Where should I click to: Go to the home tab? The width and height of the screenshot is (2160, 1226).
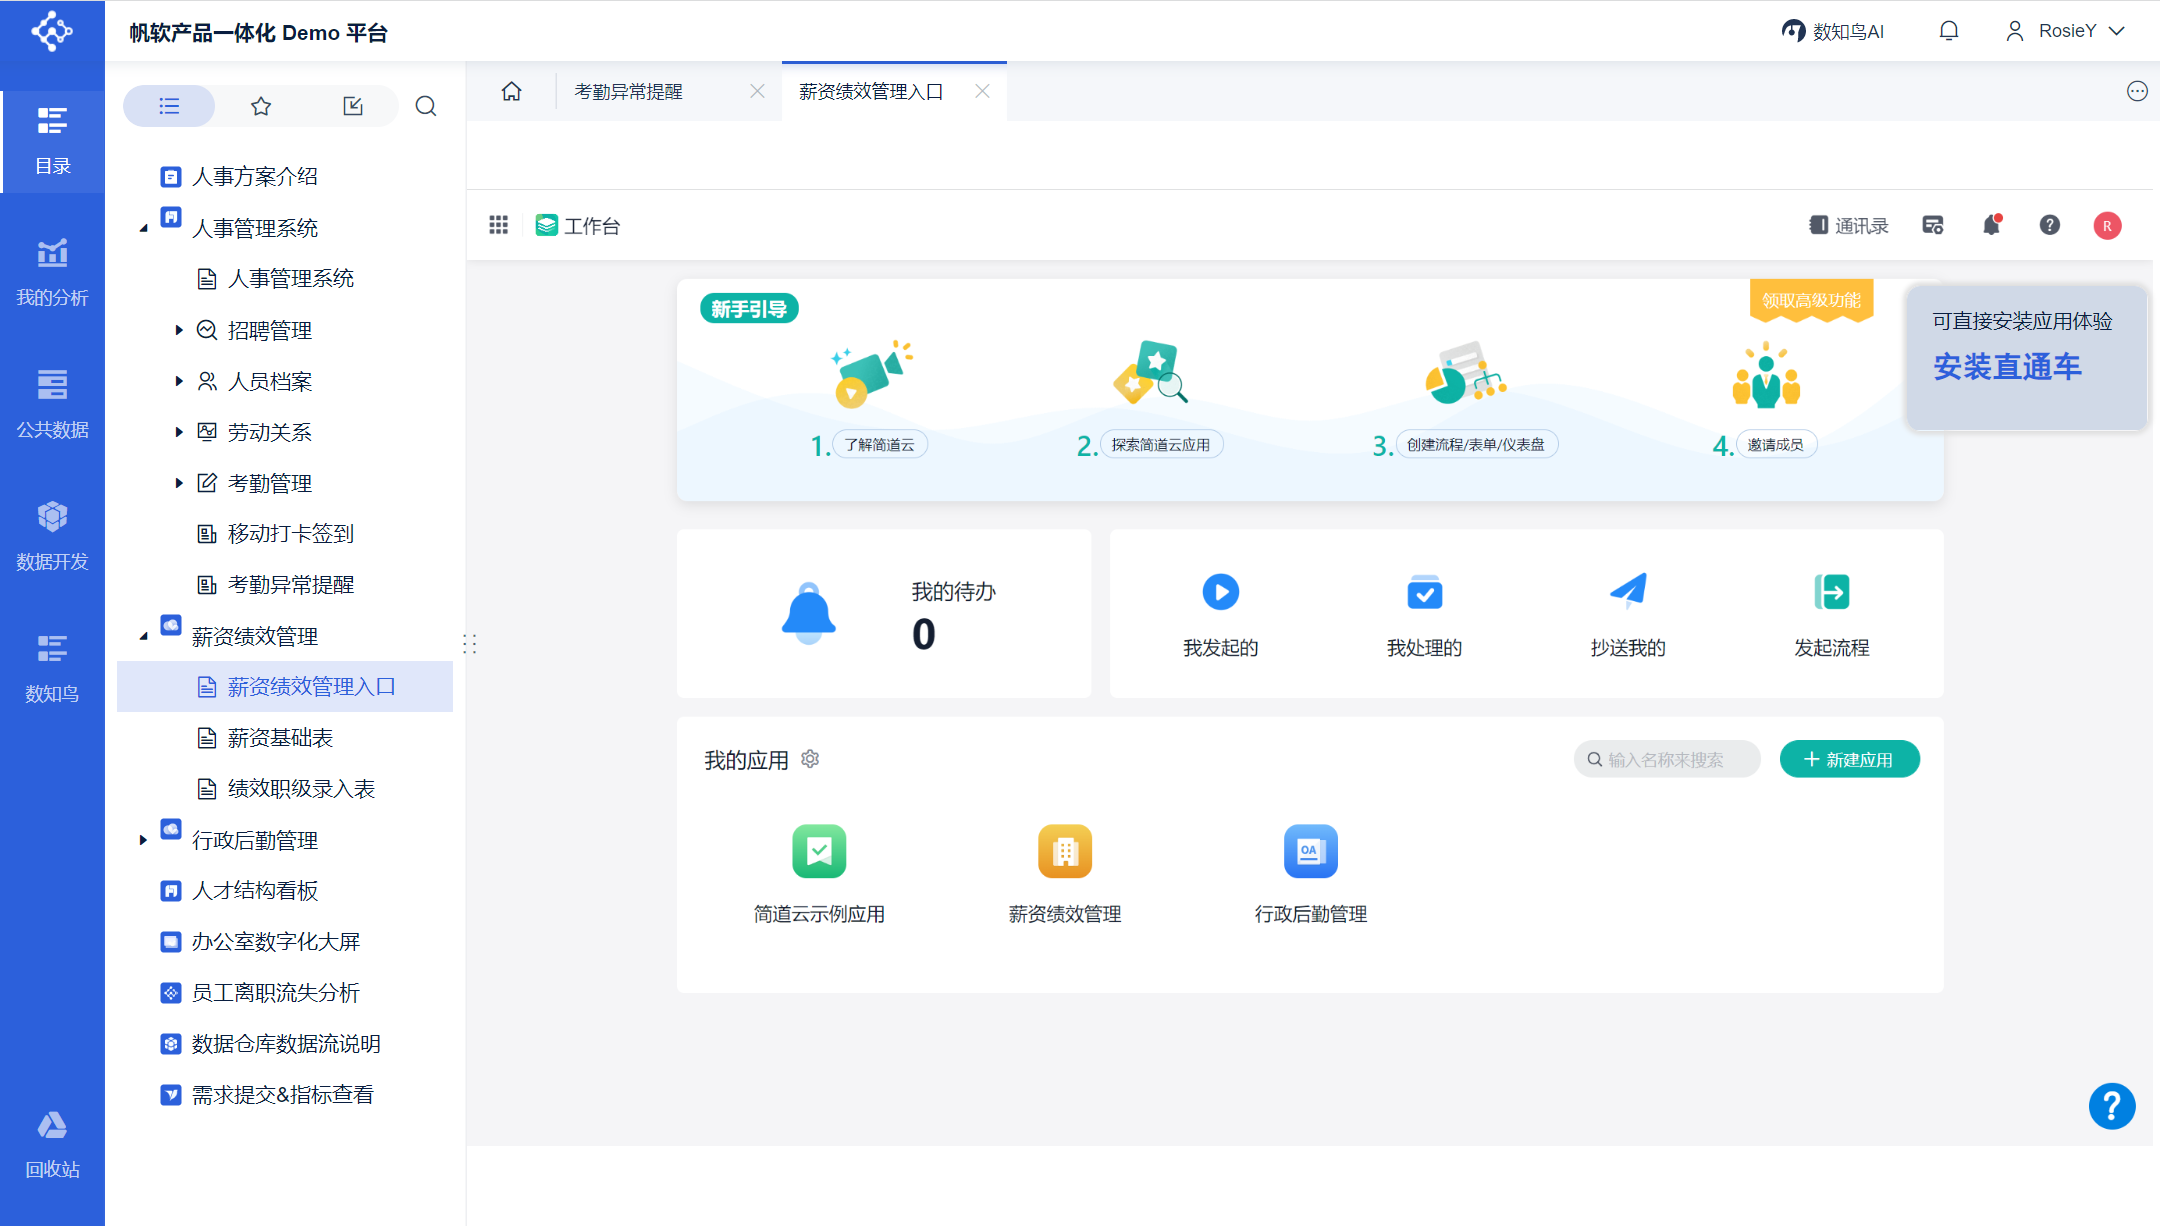[x=511, y=91]
